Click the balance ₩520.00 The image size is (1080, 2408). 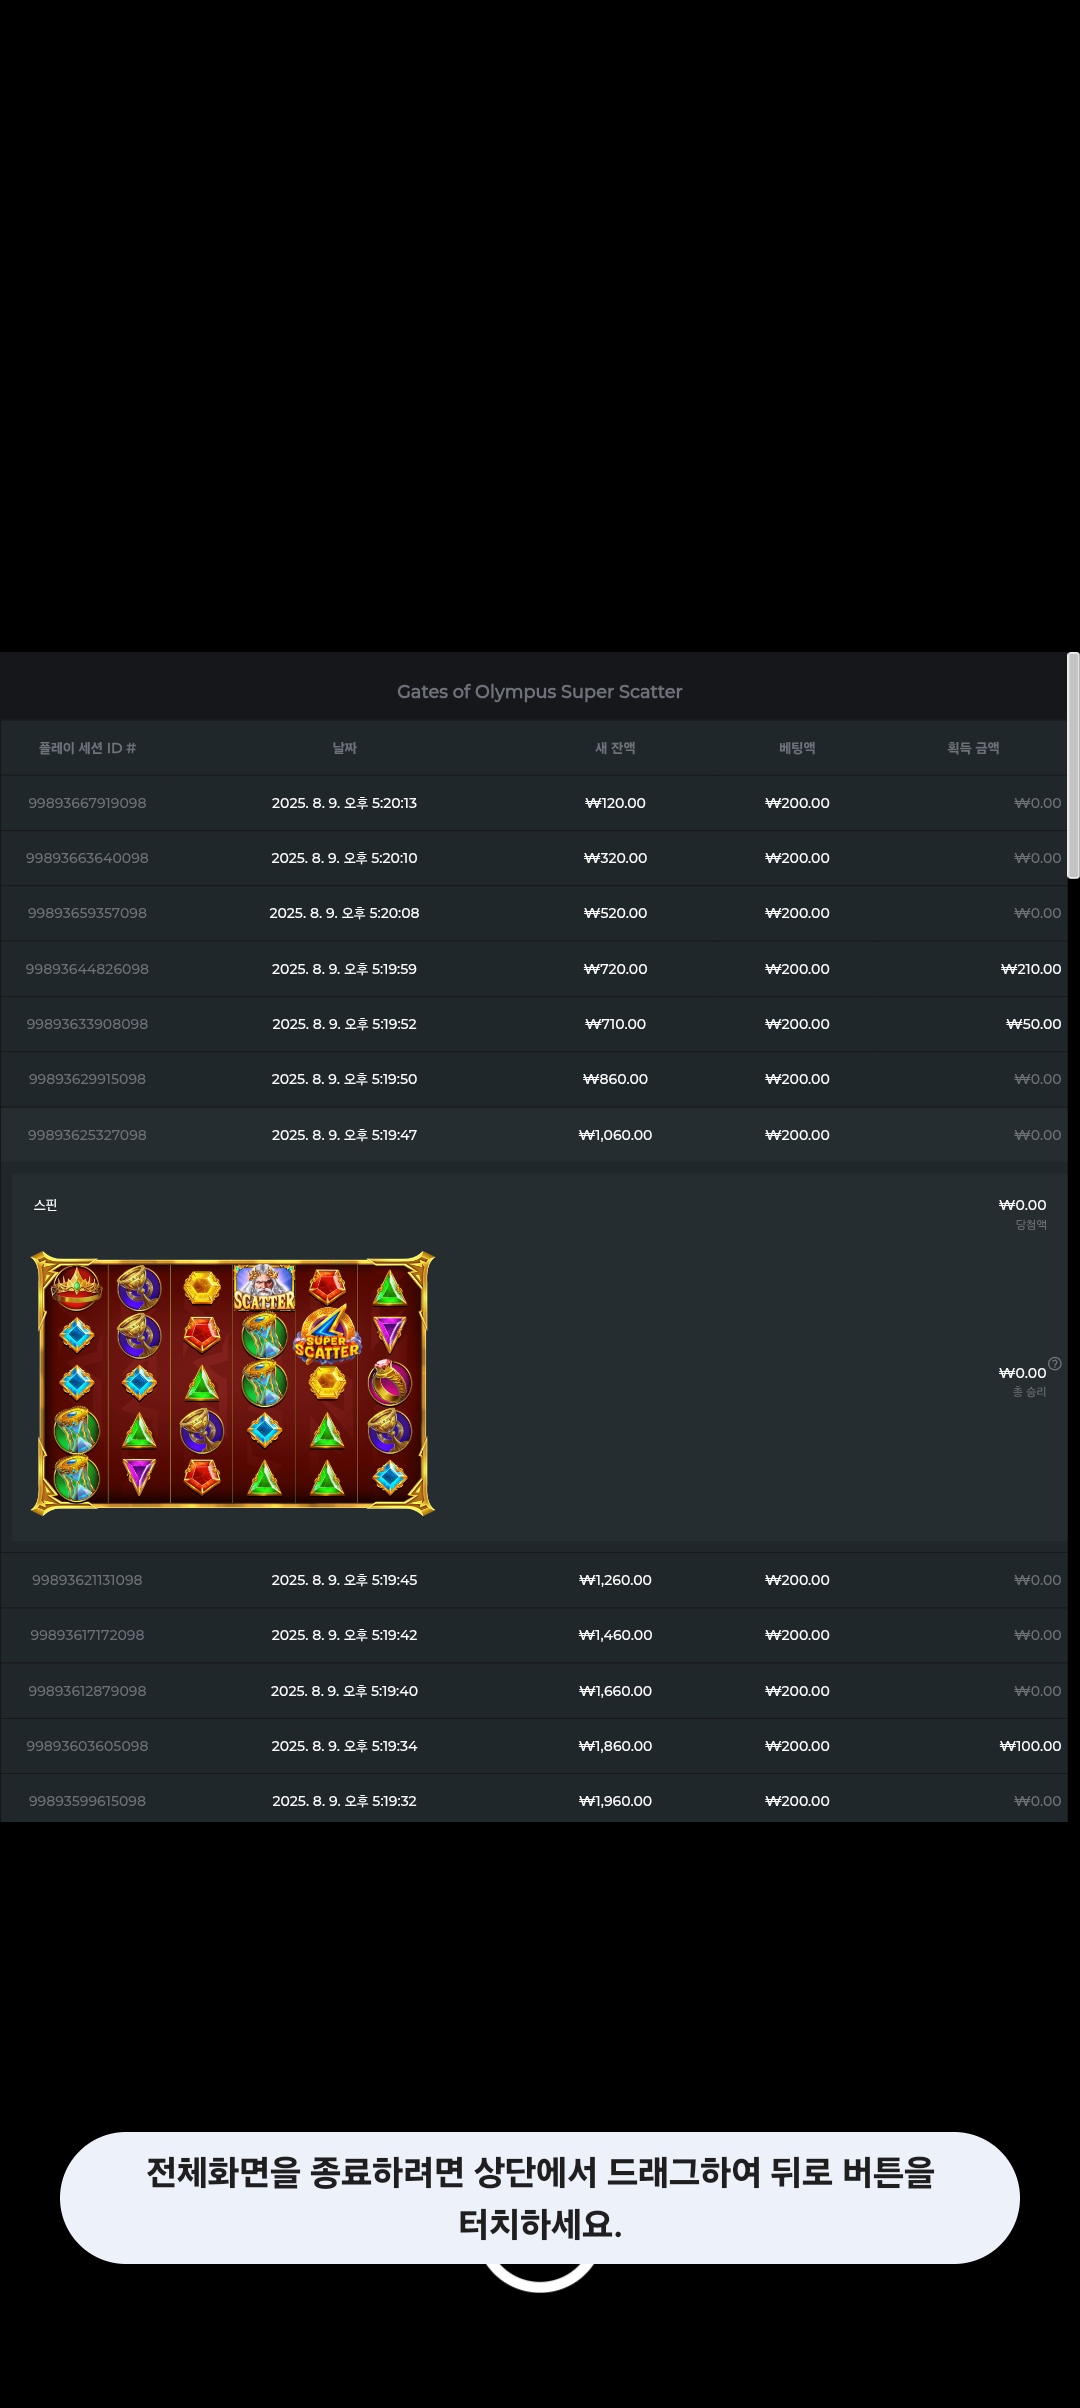[615, 913]
